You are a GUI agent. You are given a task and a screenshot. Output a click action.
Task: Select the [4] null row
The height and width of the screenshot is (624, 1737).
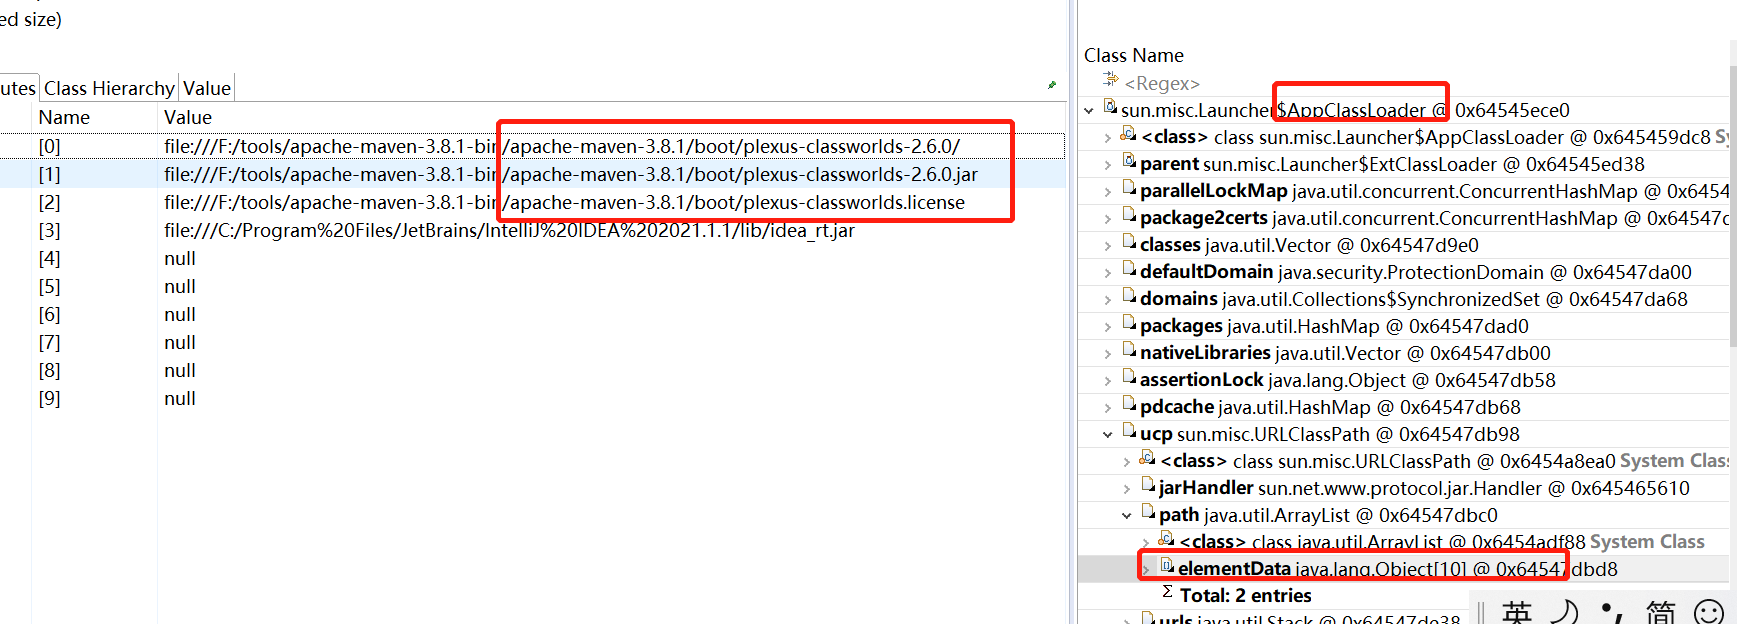(x=530, y=258)
